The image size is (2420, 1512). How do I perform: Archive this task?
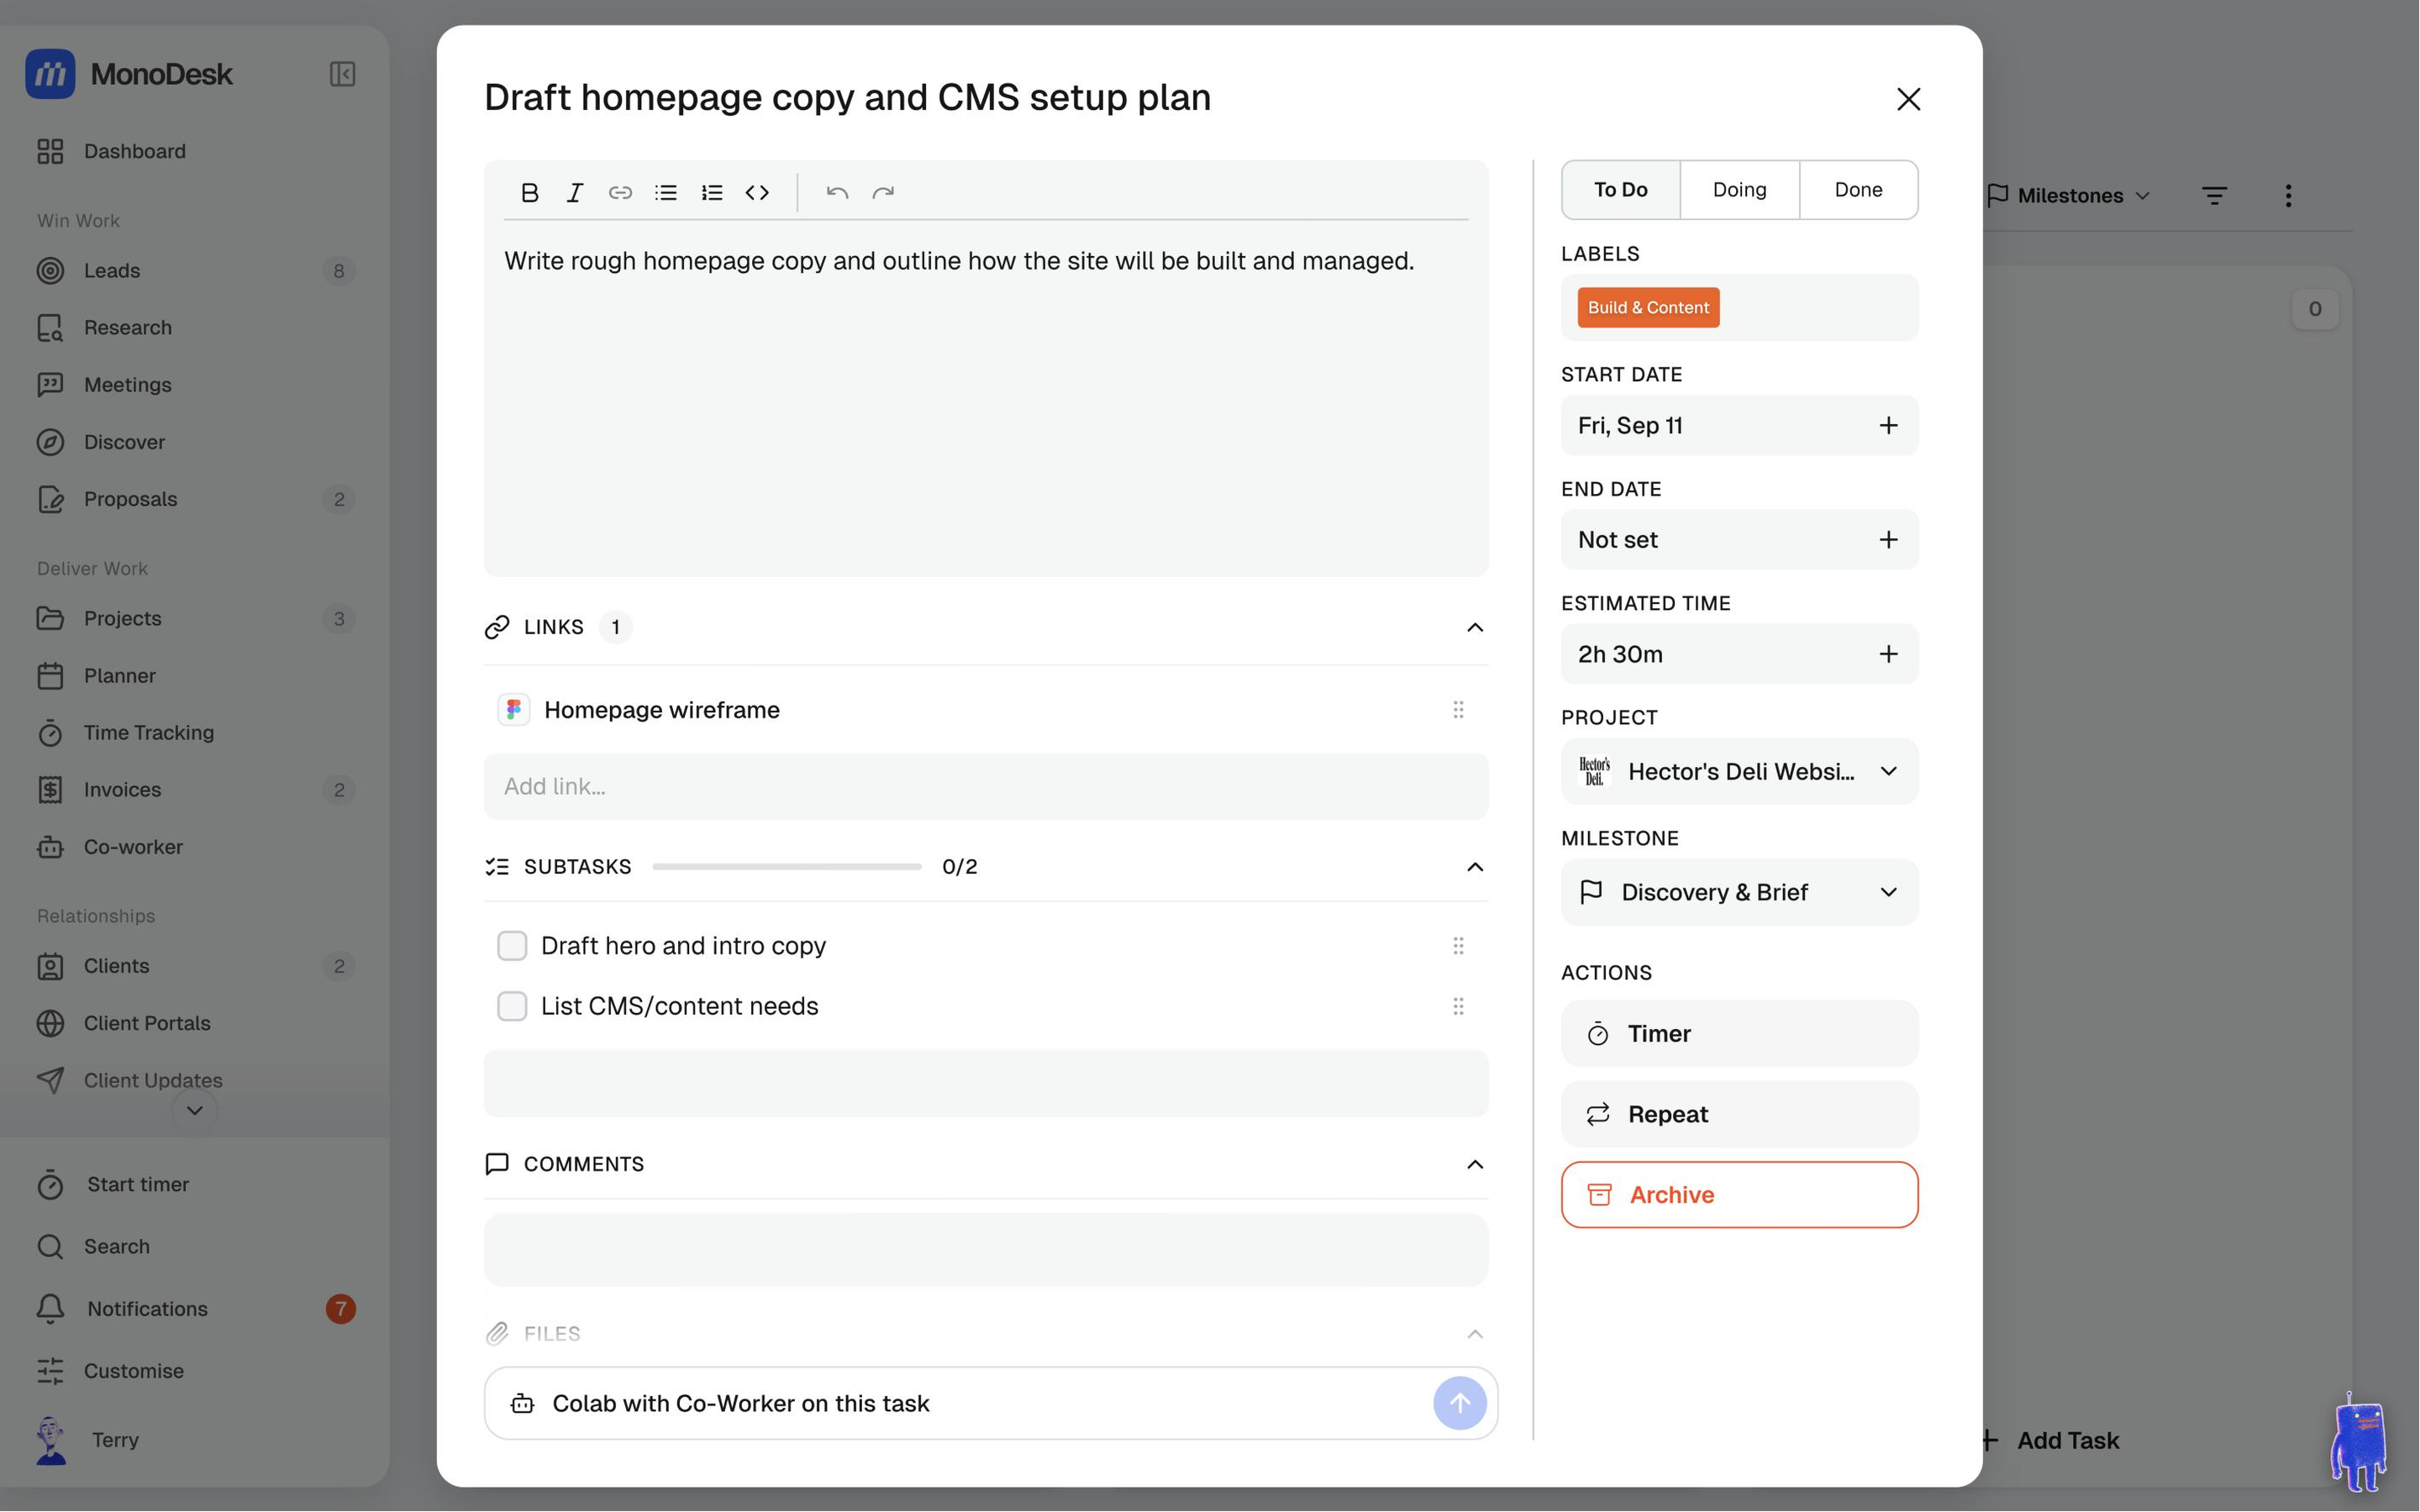[x=1740, y=1195]
